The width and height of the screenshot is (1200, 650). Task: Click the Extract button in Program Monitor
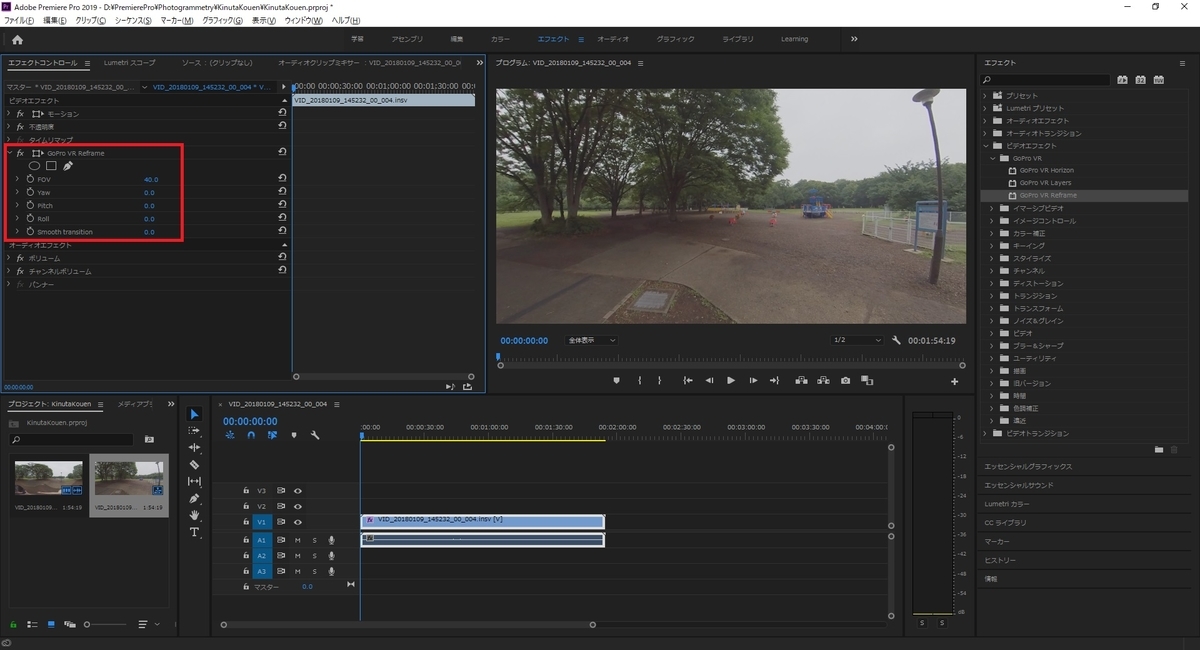tap(823, 380)
